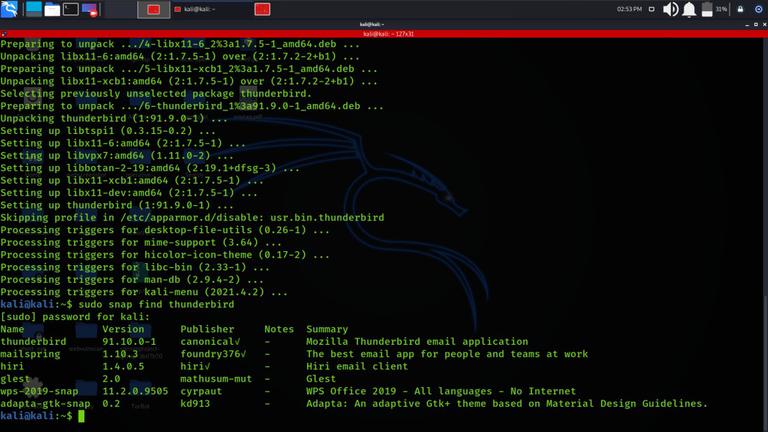Click 'Processing triggers for man-db' line

[x=132, y=280]
